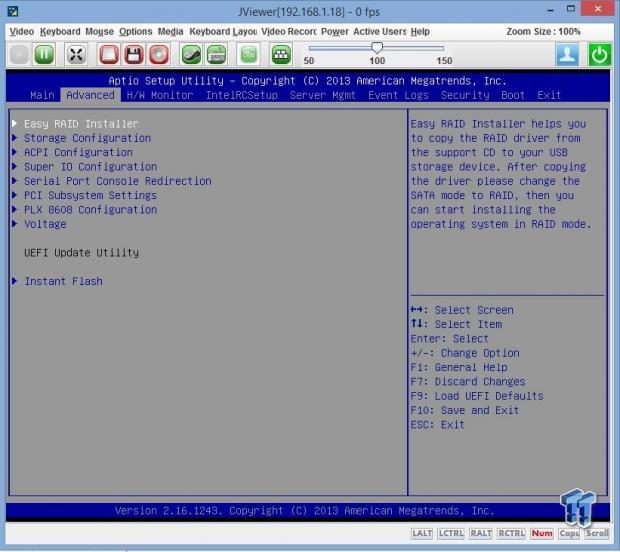
Task: Open the Keyboard Layout menu
Action: tap(223, 31)
